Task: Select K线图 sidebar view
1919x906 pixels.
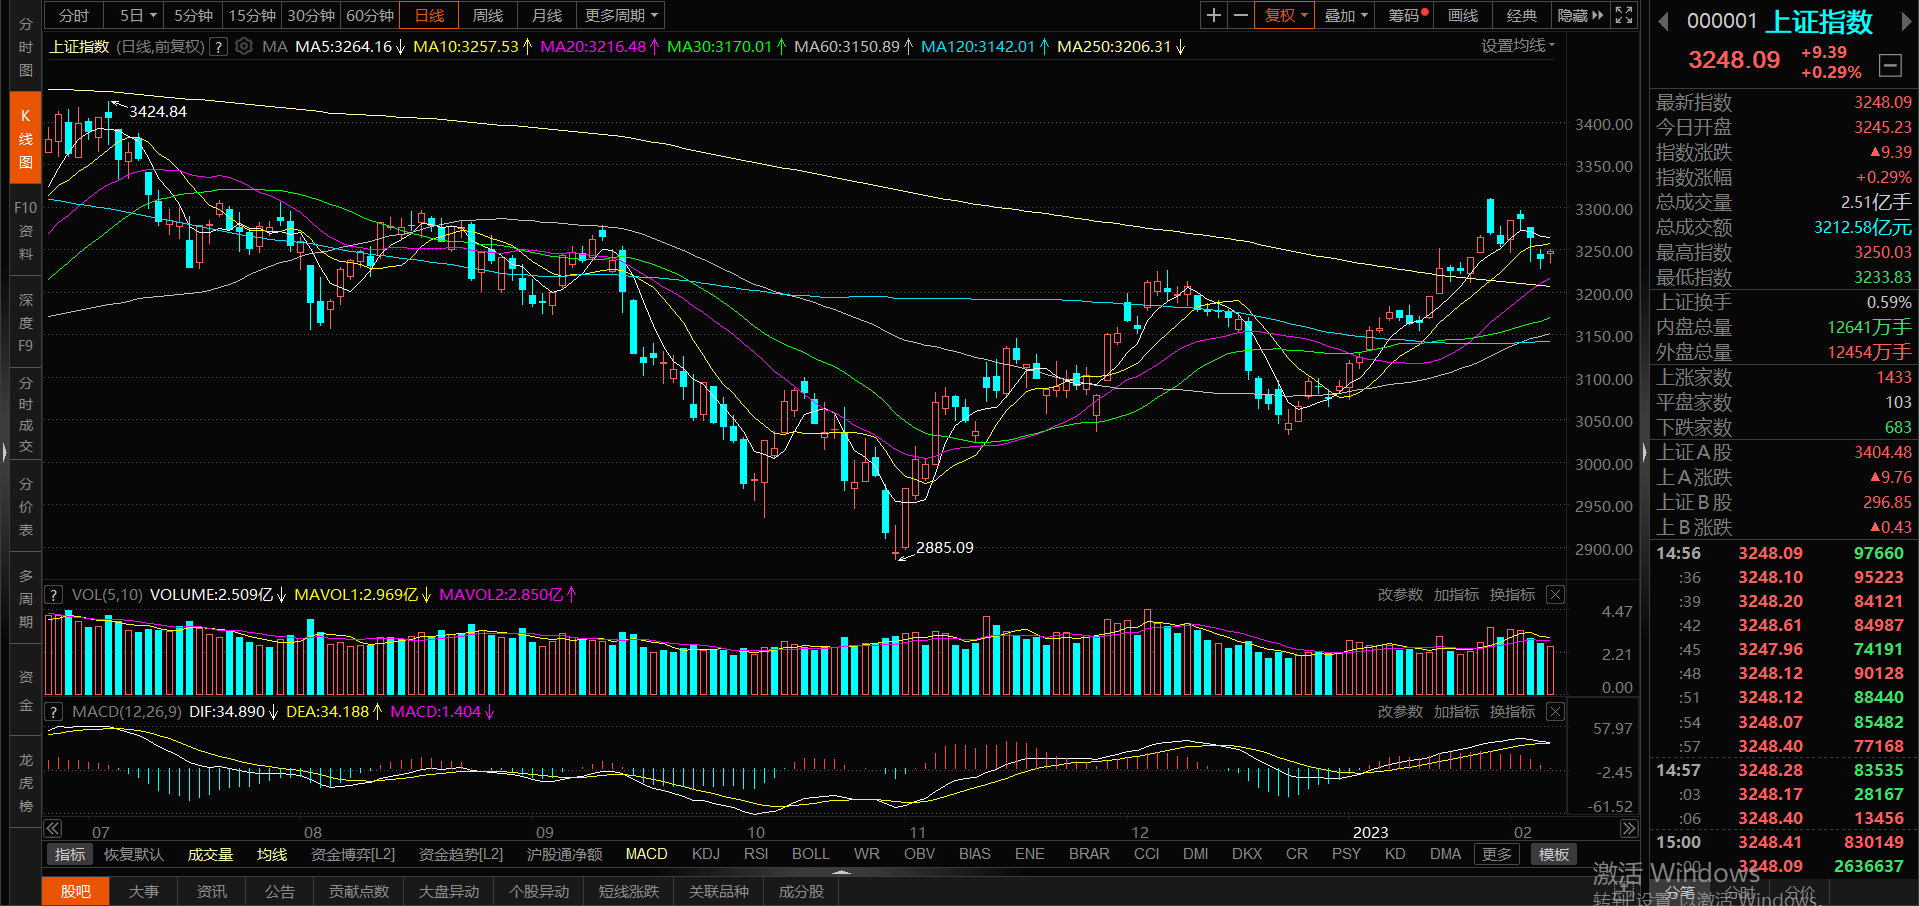Action: tap(25, 139)
